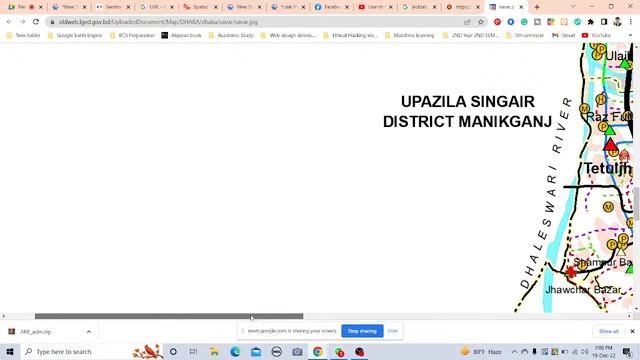Open the BCS Preparation bookmark folder
This screenshot has width=640, height=360.
click(x=132, y=36)
